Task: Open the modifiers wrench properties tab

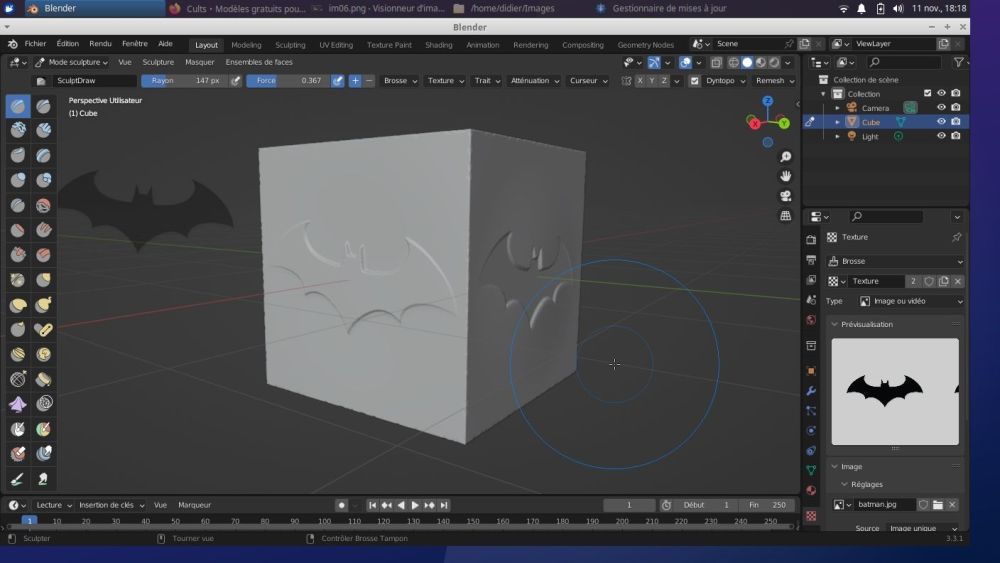Action: [811, 390]
